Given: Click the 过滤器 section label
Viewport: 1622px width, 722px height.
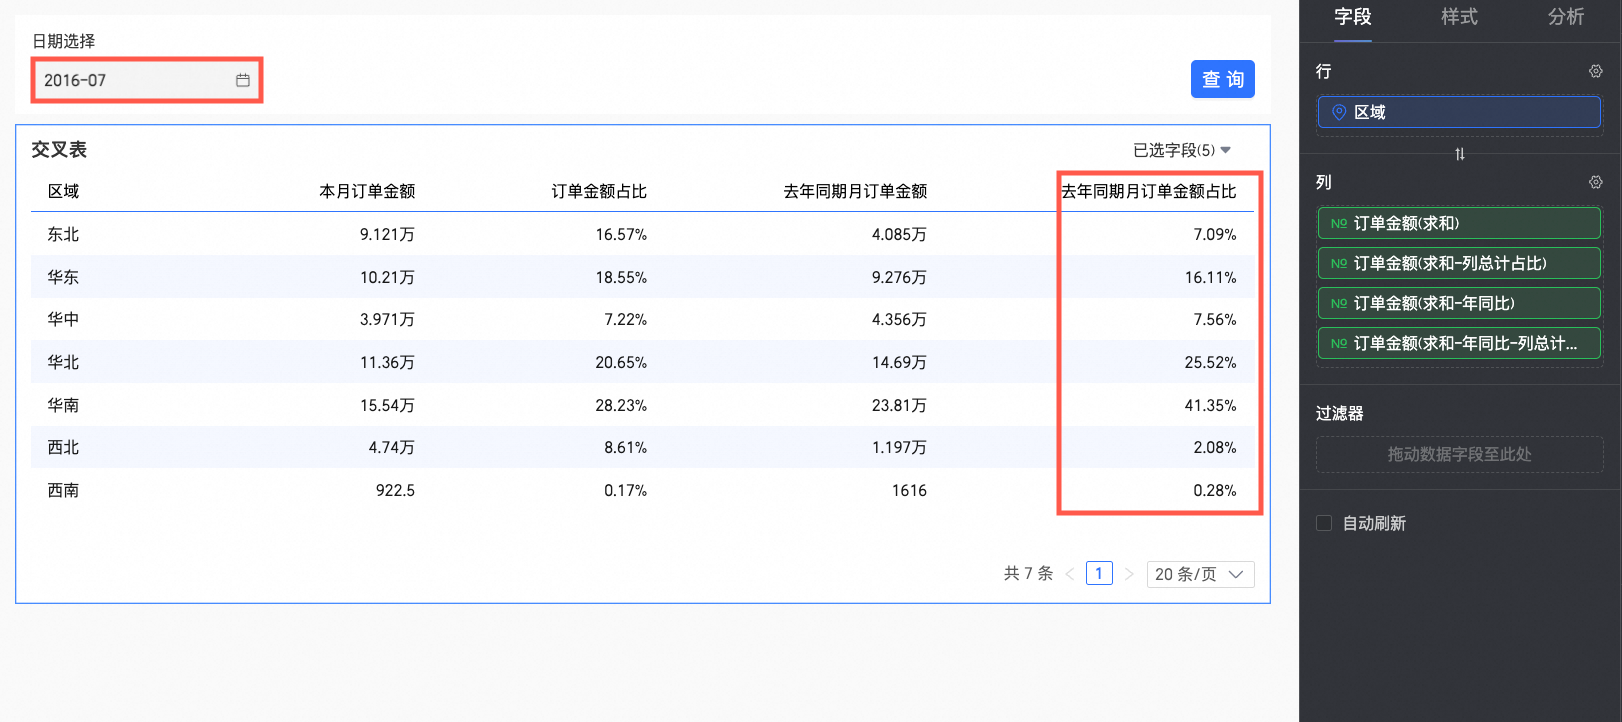Looking at the screenshot, I should coord(1339,413).
